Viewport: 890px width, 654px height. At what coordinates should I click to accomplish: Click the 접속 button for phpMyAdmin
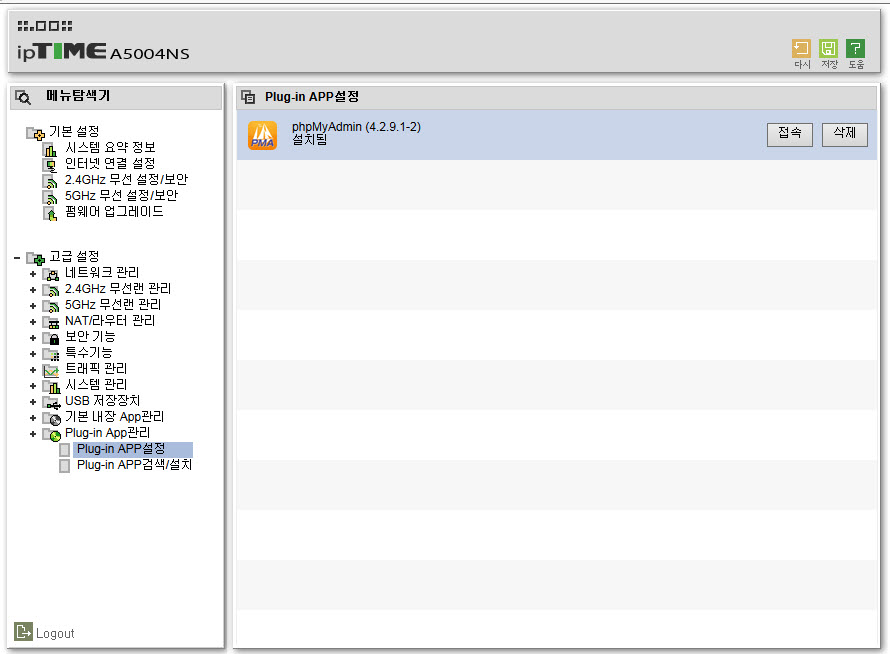point(790,135)
